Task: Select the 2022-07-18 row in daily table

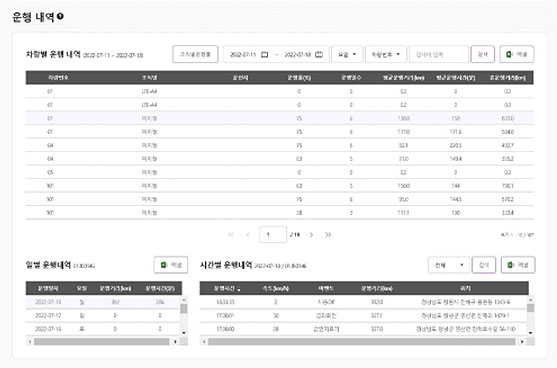Action: 103,302
